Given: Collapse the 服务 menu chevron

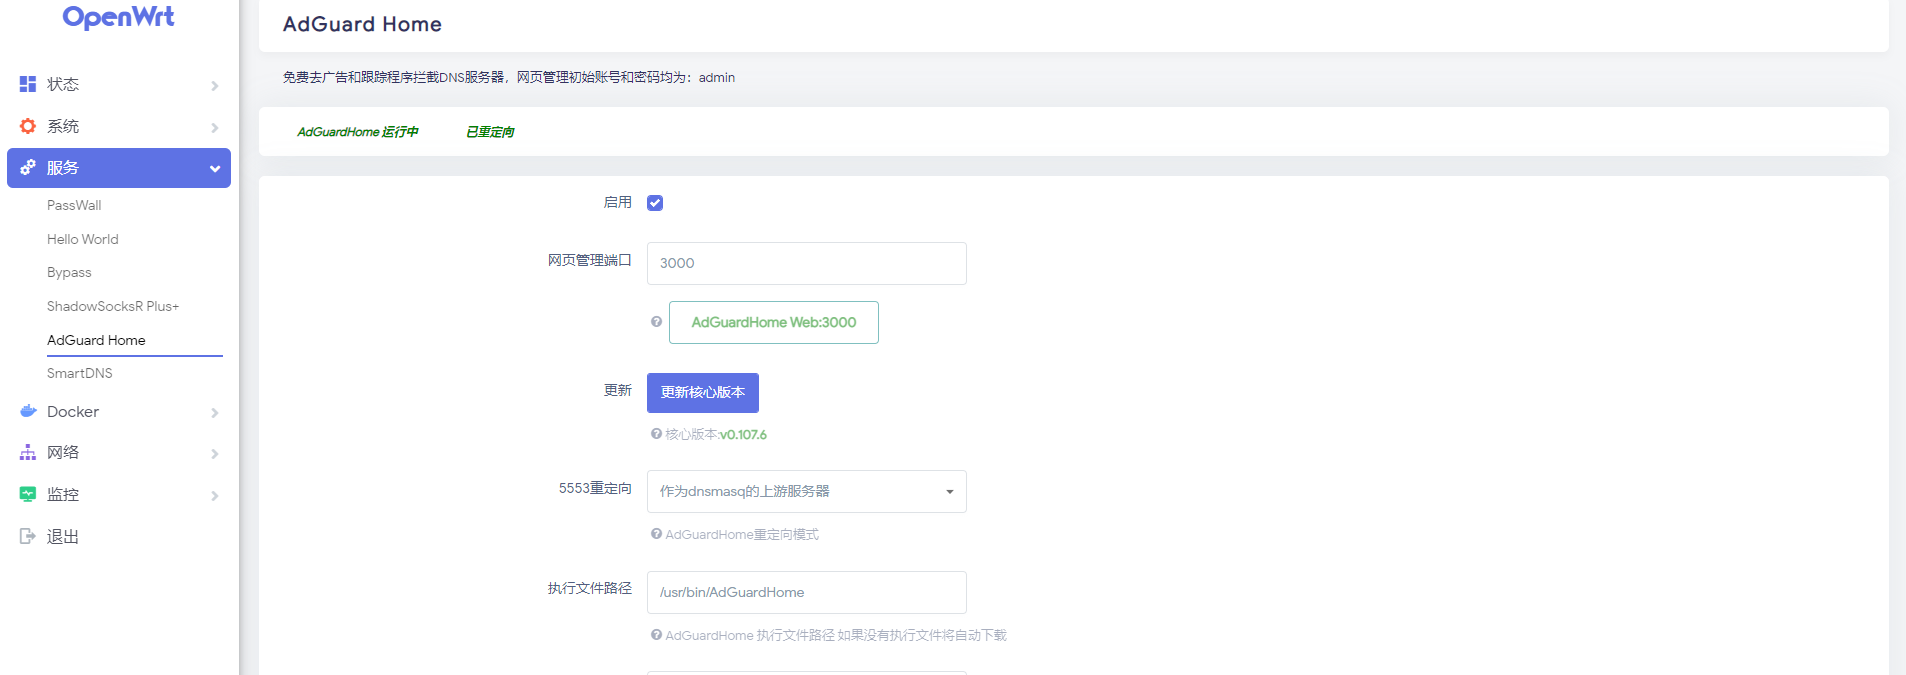Looking at the screenshot, I should 214,169.
